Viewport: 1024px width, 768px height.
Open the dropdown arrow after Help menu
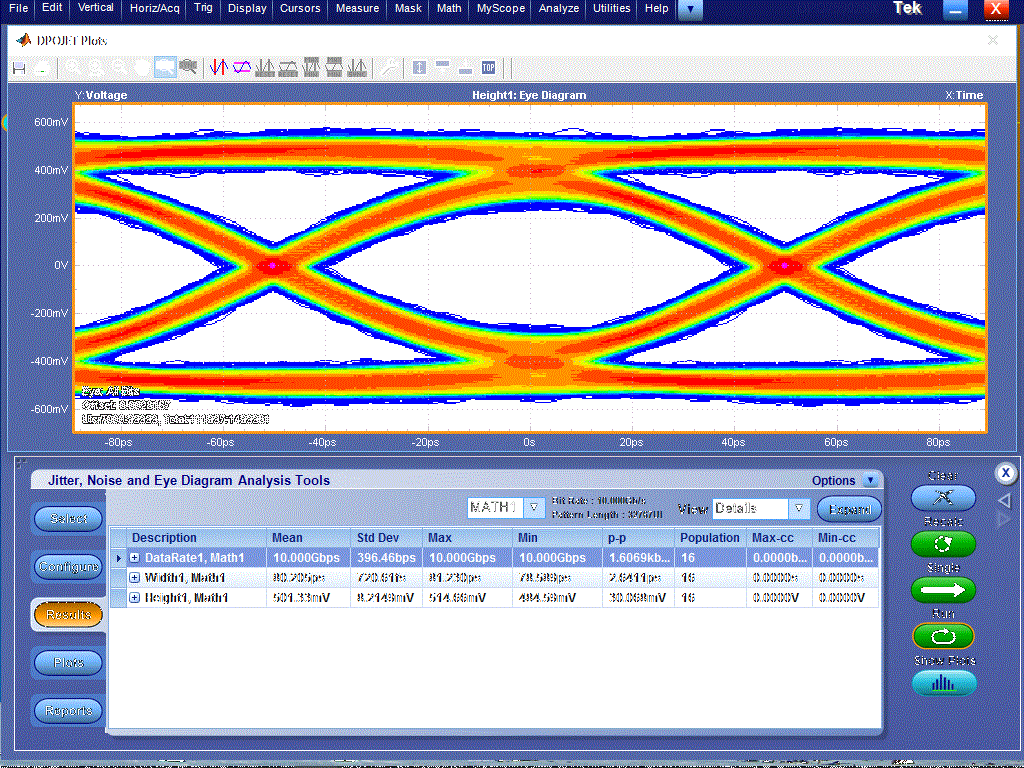click(690, 9)
